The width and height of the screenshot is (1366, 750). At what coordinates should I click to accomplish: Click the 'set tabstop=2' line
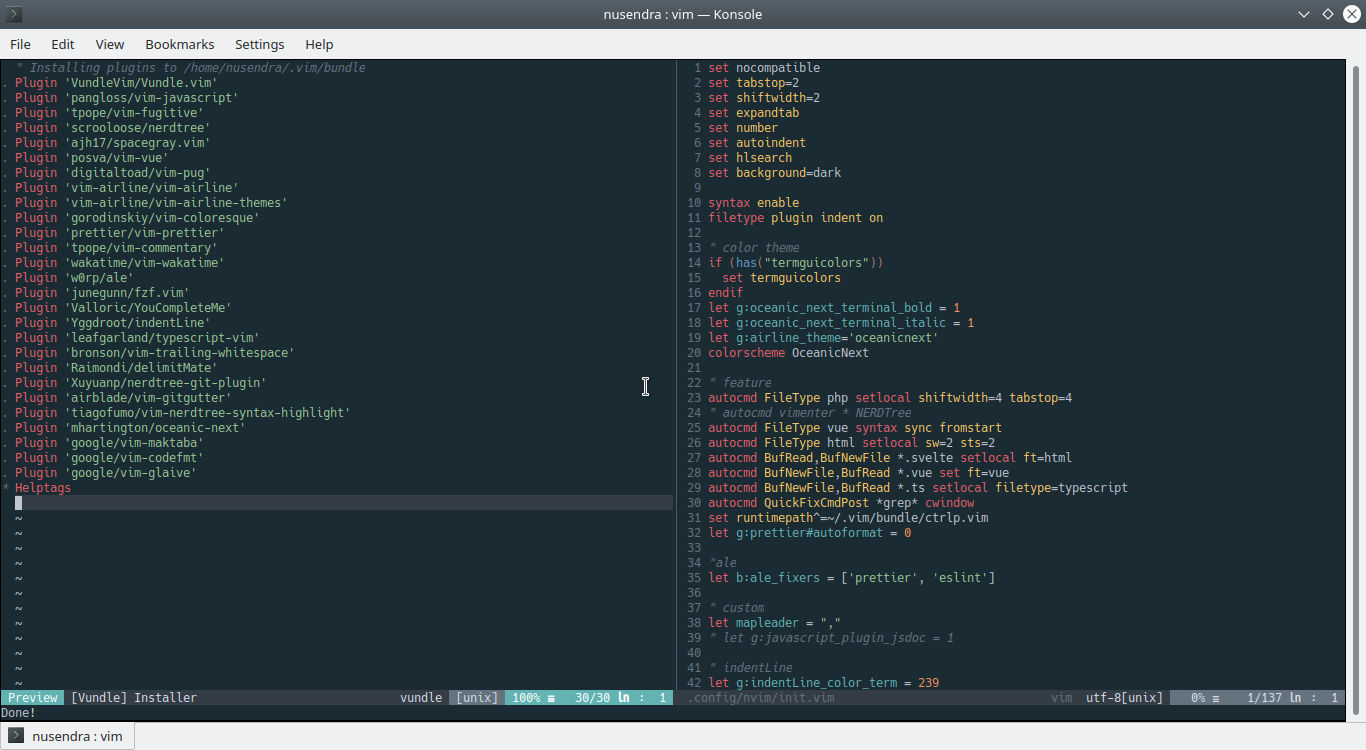[754, 83]
